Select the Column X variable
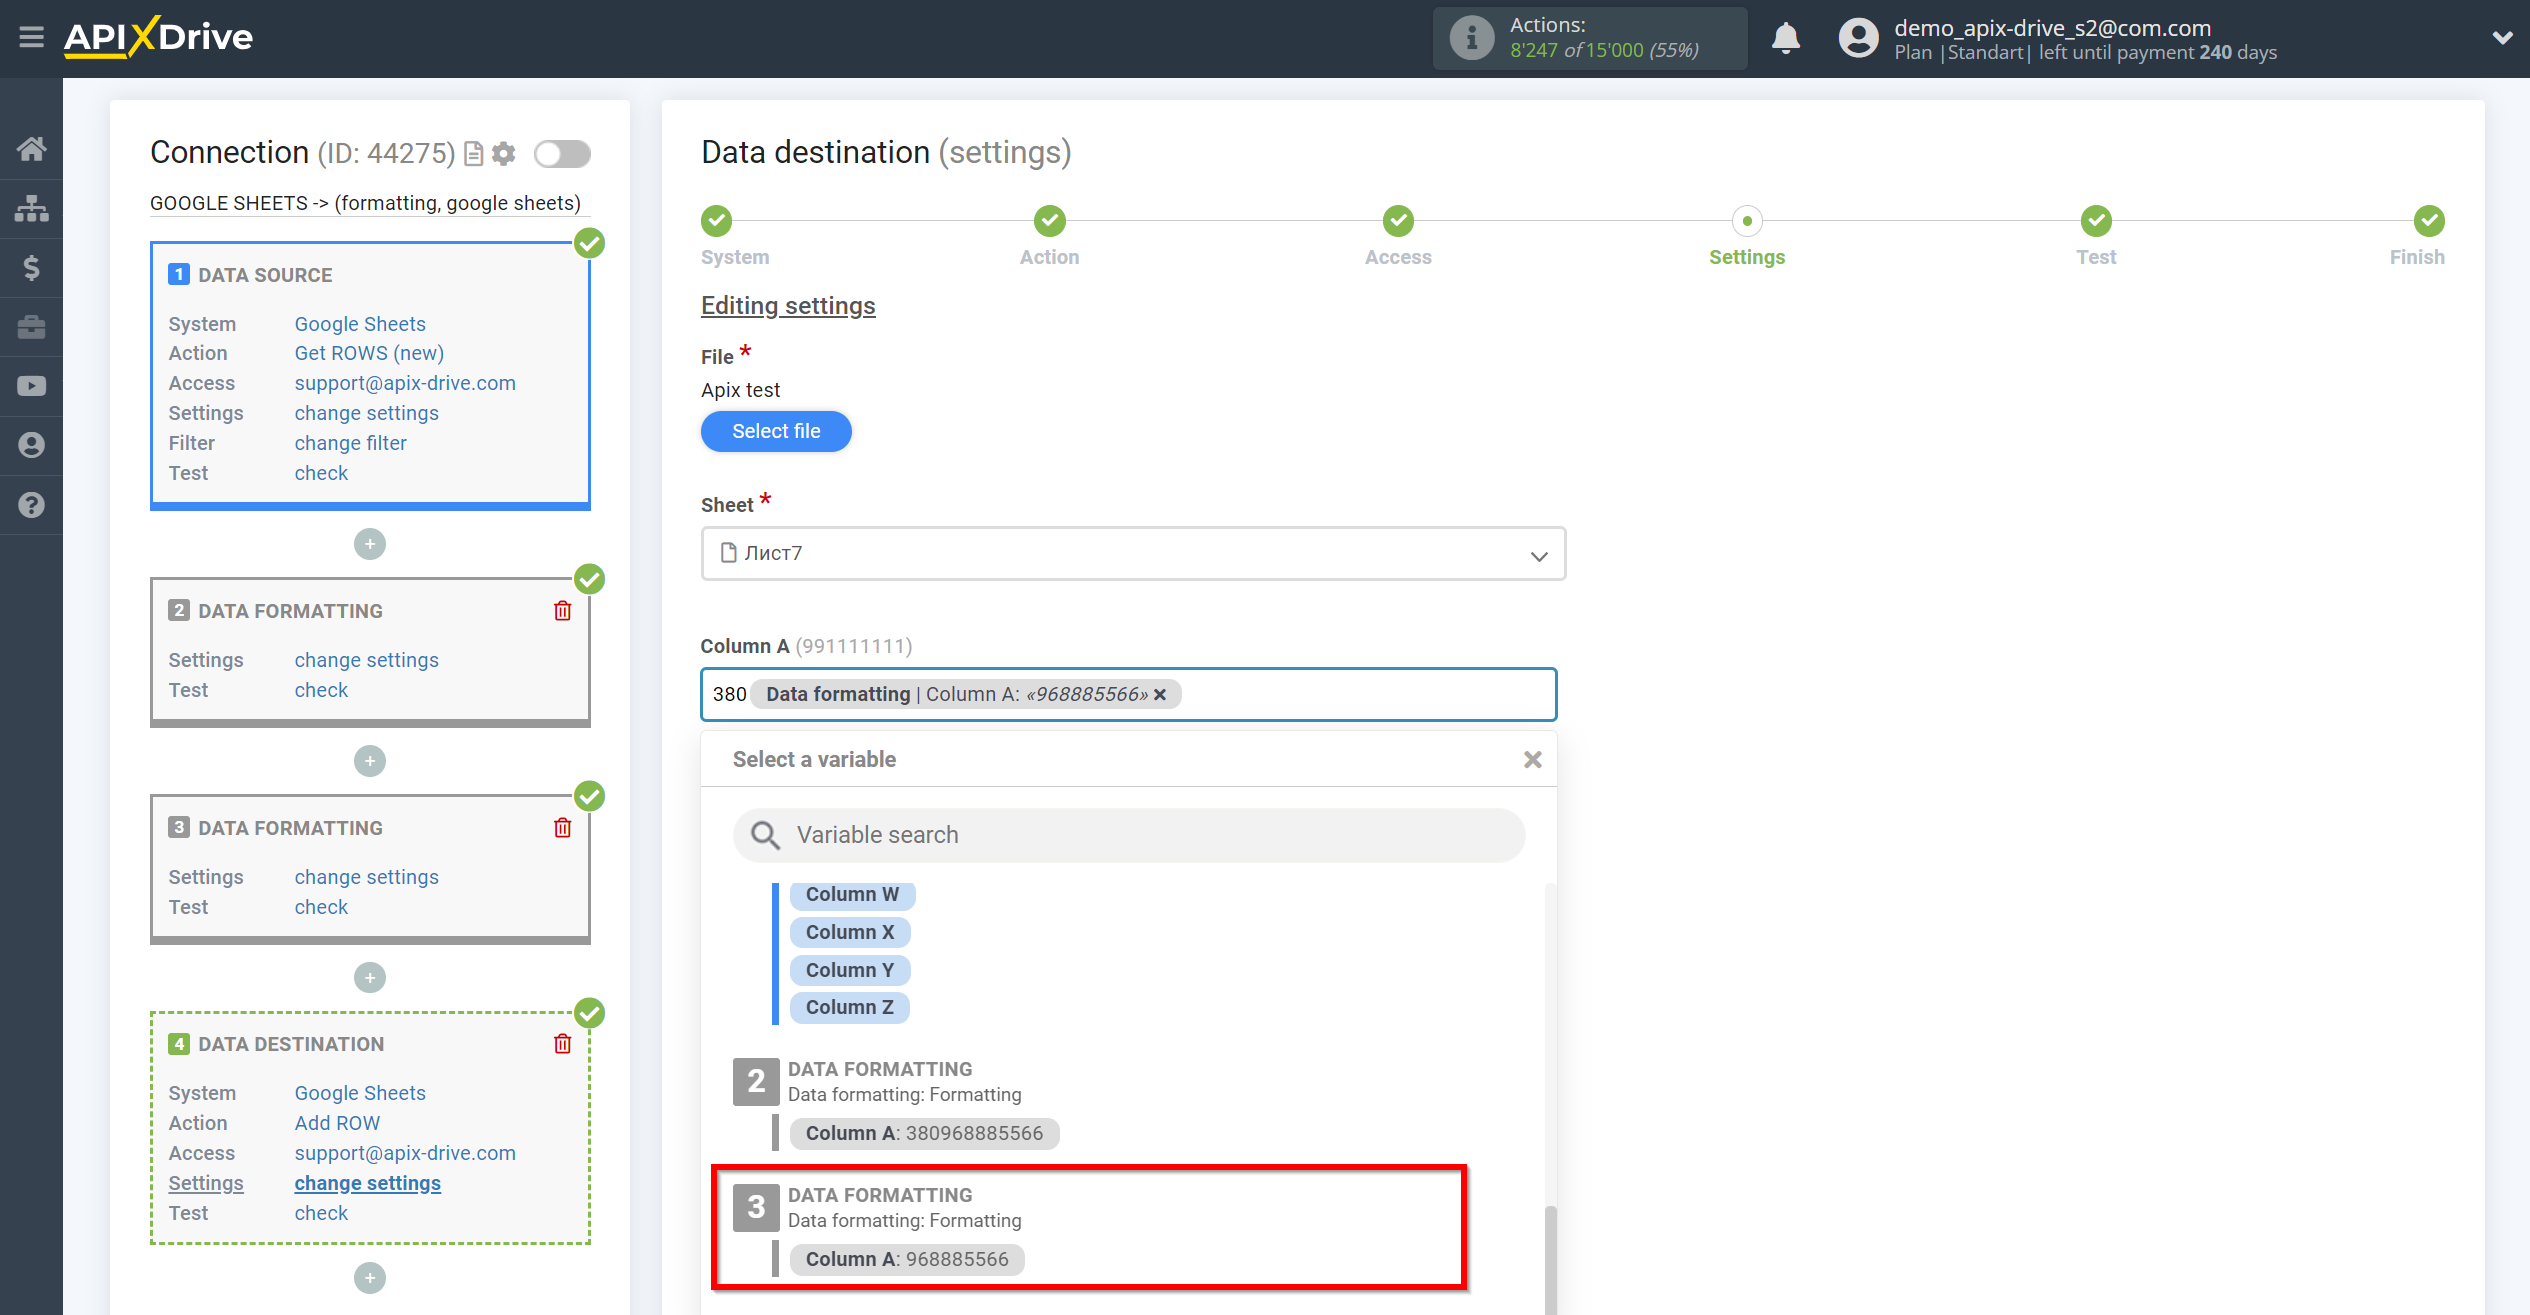This screenshot has width=2530, height=1315. [x=850, y=932]
